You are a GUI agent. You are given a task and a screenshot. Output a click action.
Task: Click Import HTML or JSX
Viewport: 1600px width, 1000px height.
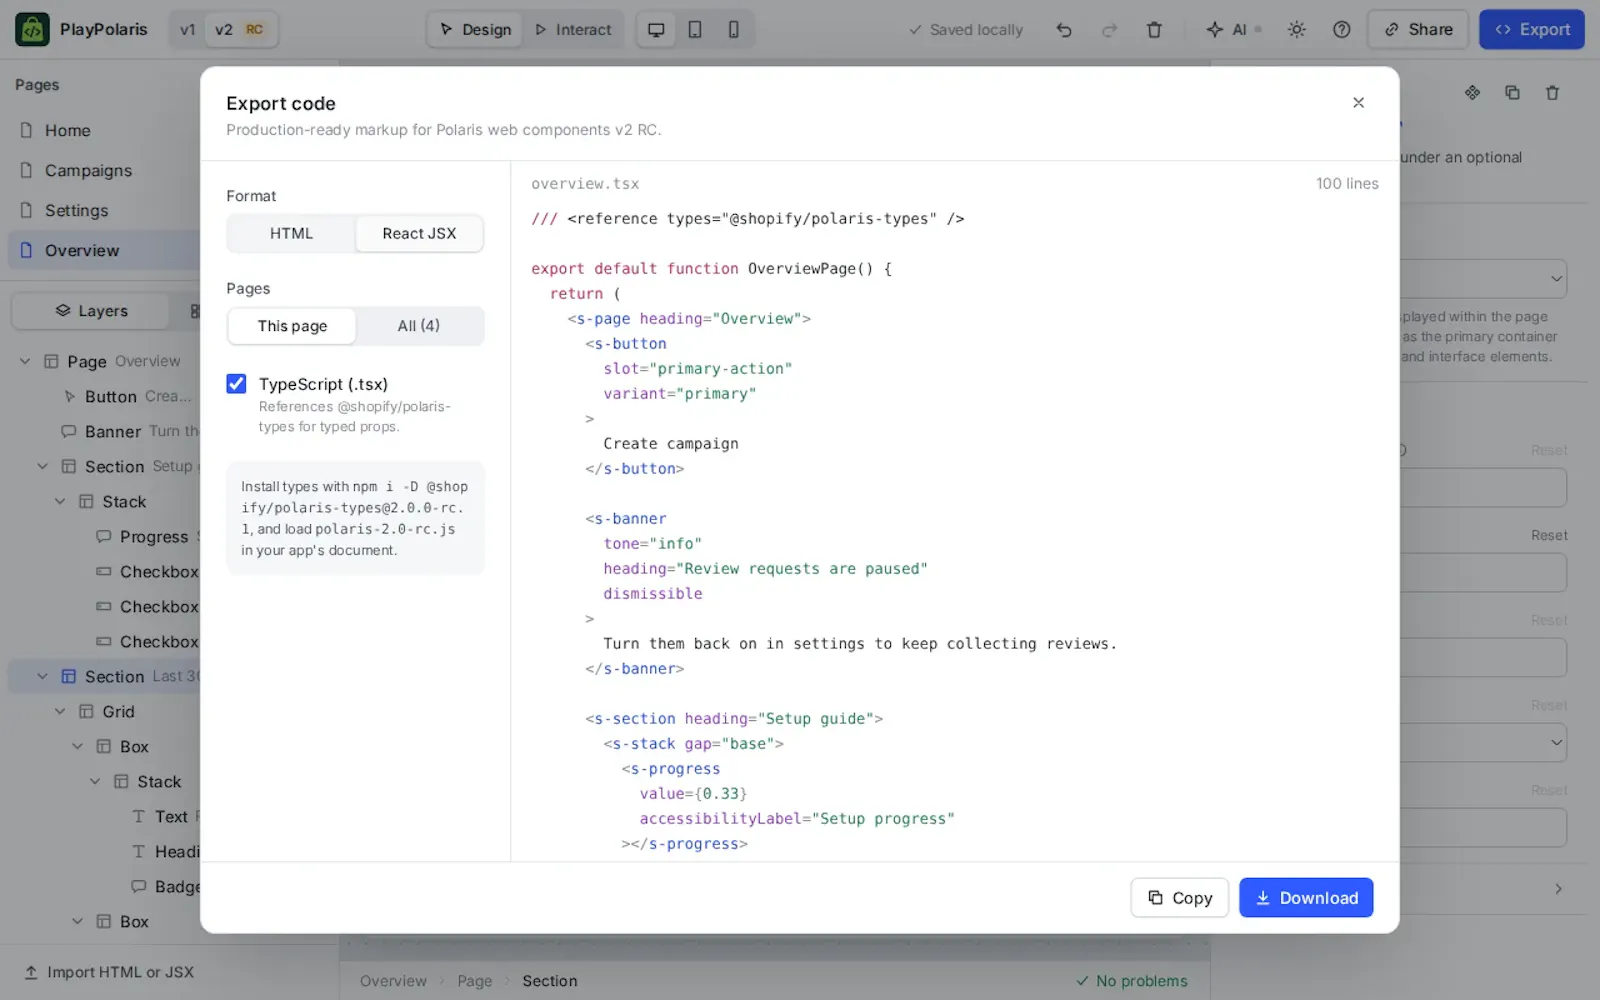coord(109,972)
